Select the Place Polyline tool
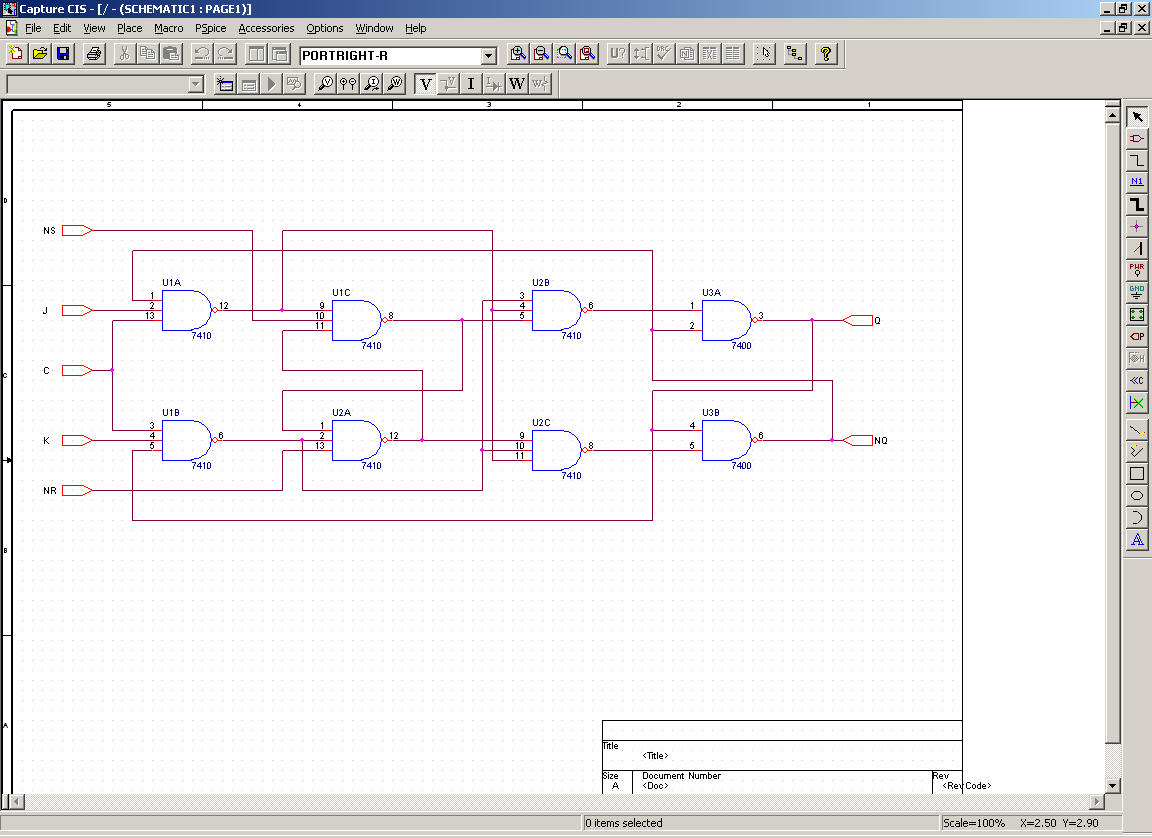 1137,452
